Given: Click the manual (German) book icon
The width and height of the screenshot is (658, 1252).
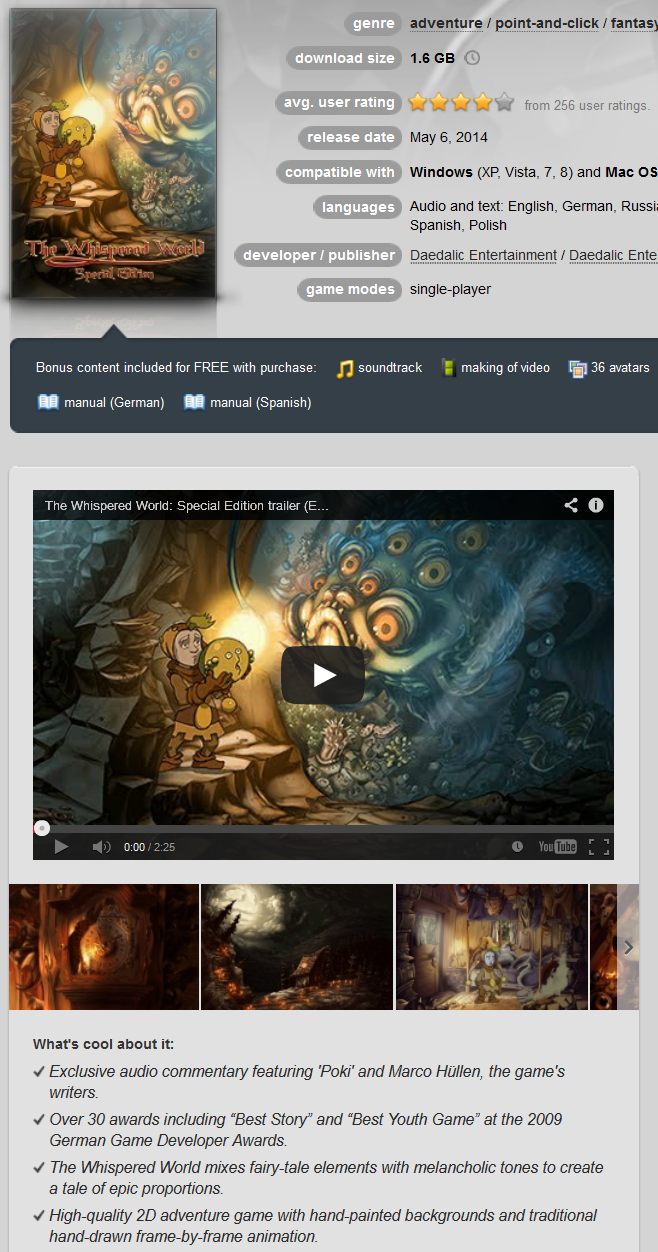Looking at the screenshot, I should (x=48, y=402).
